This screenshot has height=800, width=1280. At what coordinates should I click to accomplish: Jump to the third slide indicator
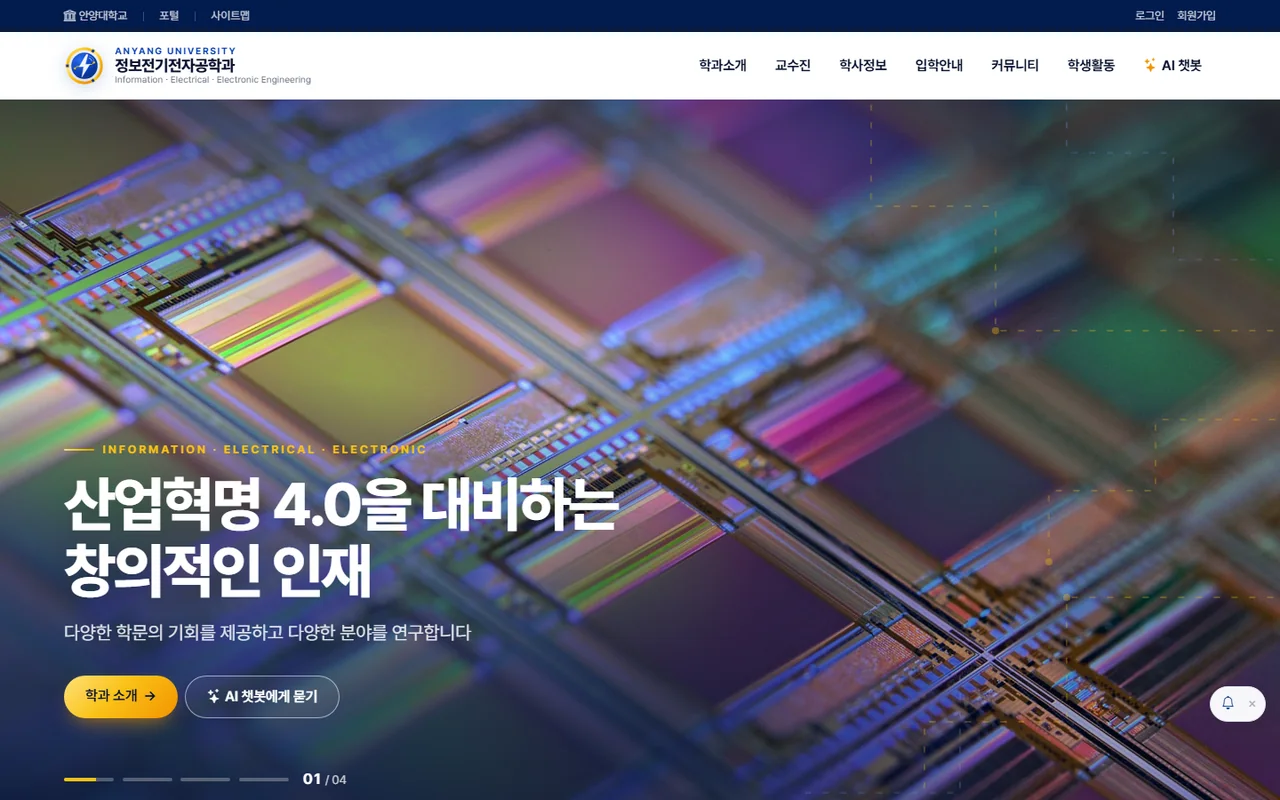pos(205,779)
